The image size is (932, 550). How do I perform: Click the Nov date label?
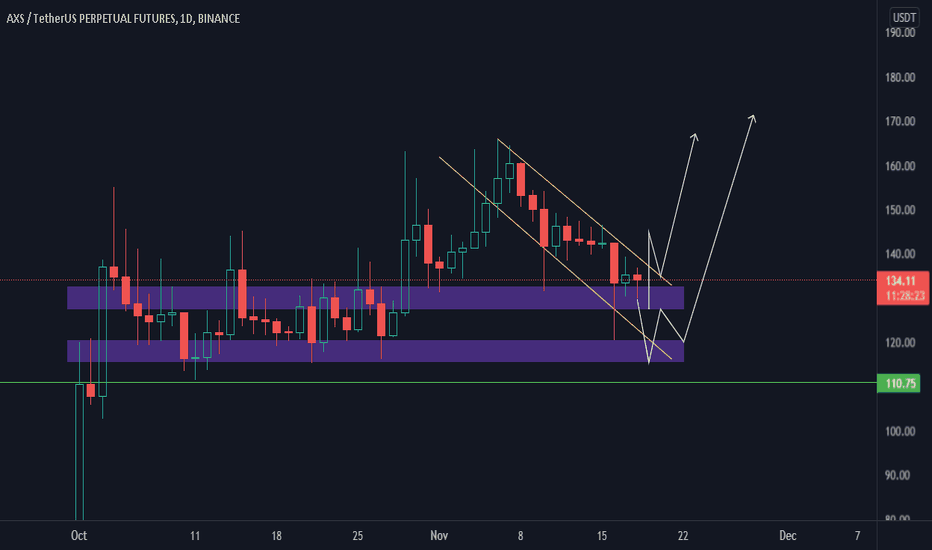(439, 535)
